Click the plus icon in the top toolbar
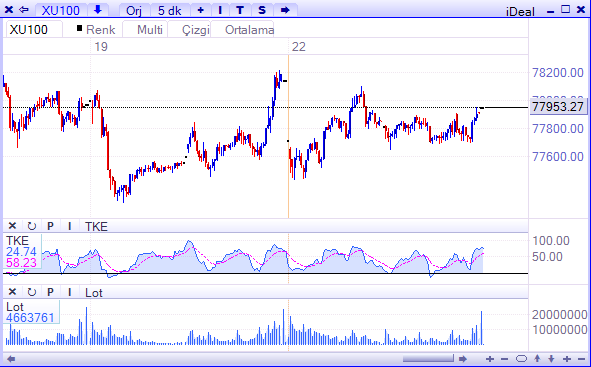The image size is (591, 367). 201,10
